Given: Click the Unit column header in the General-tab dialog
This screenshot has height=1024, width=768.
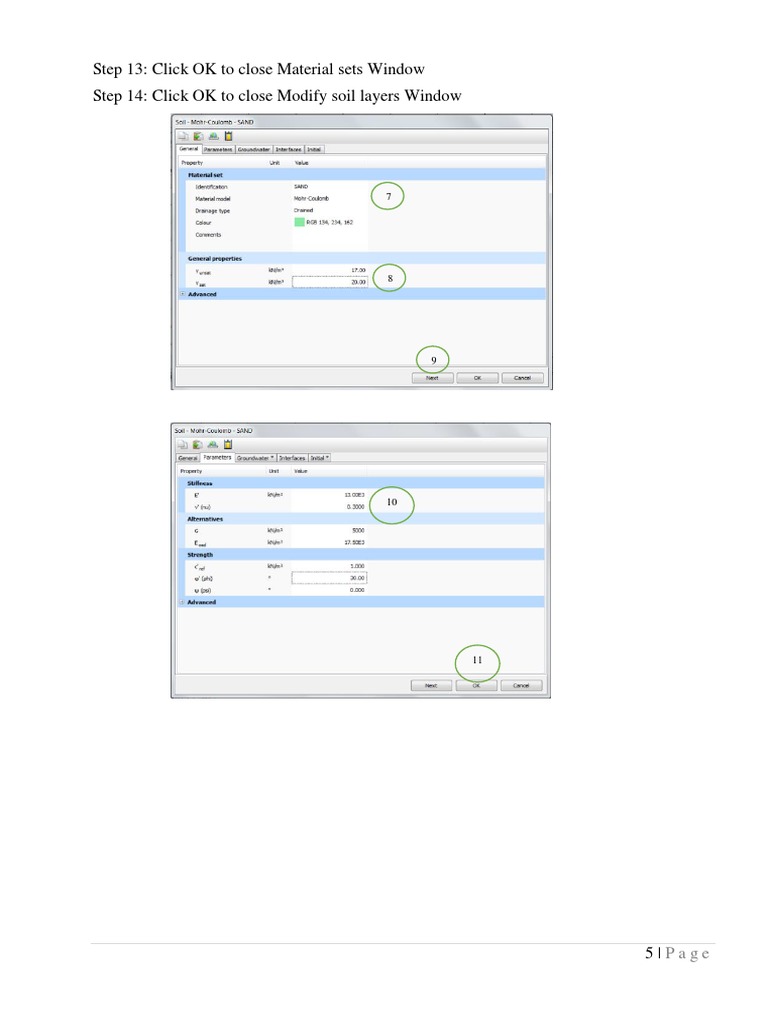Looking at the screenshot, I should click(x=275, y=163).
